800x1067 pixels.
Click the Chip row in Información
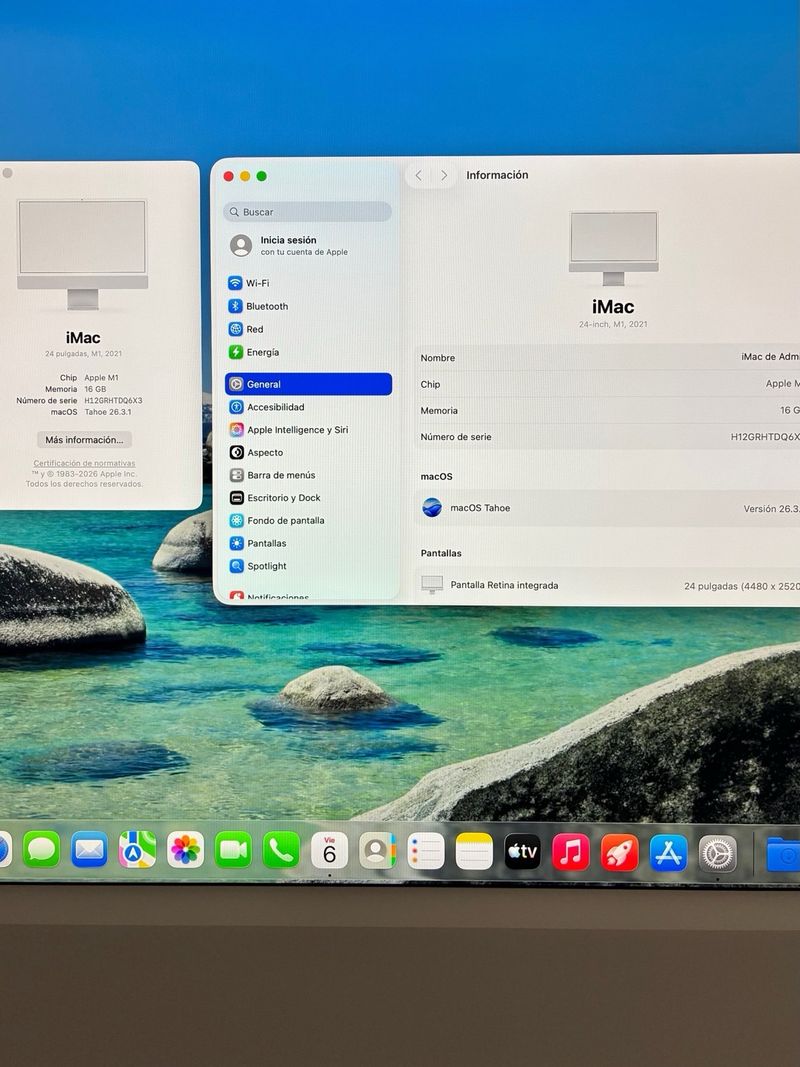(607, 384)
